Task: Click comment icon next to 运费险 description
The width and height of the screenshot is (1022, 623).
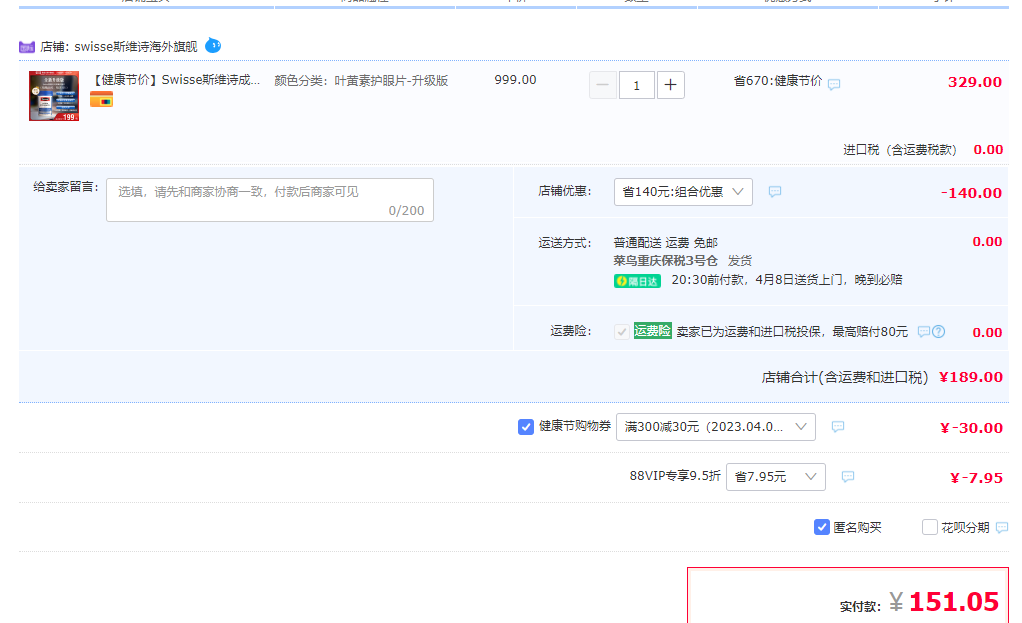Action: pyautogui.click(x=923, y=332)
